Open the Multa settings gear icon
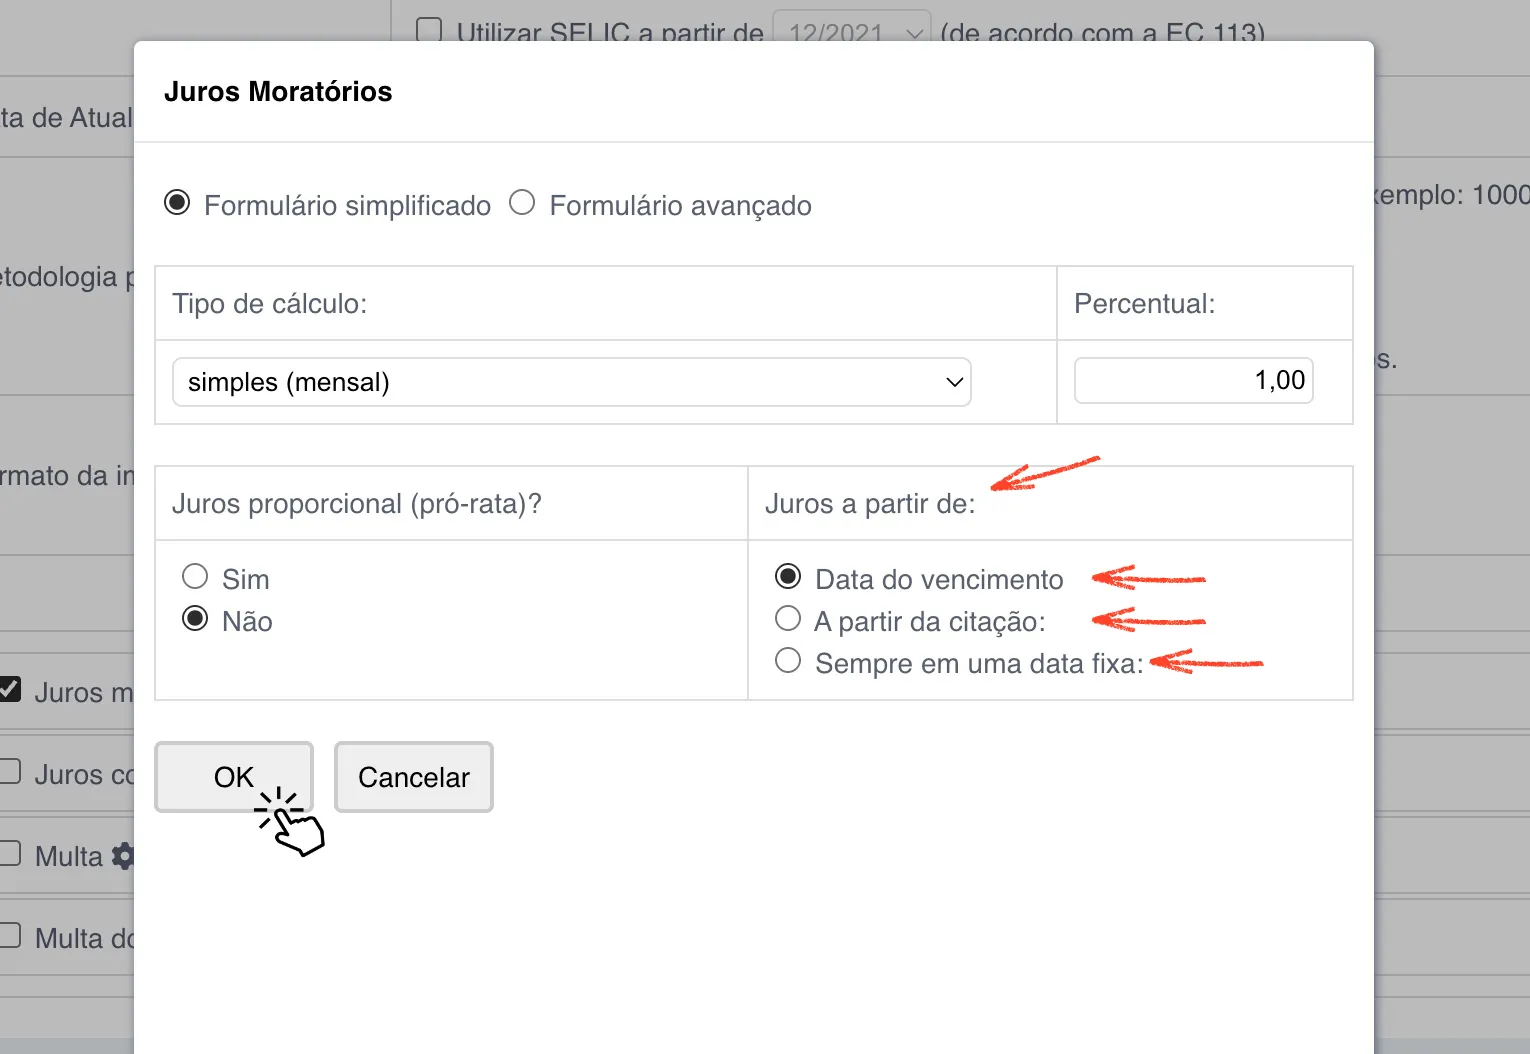Screen dimensions: 1530x1054 pyautogui.click(x=123, y=856)
